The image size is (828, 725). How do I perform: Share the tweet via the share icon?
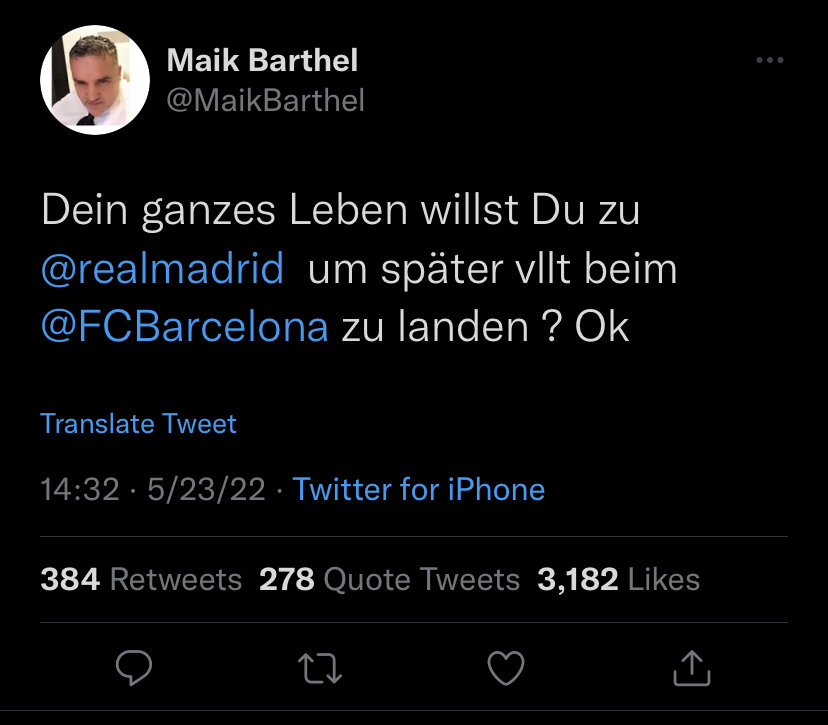coord(692,669)
